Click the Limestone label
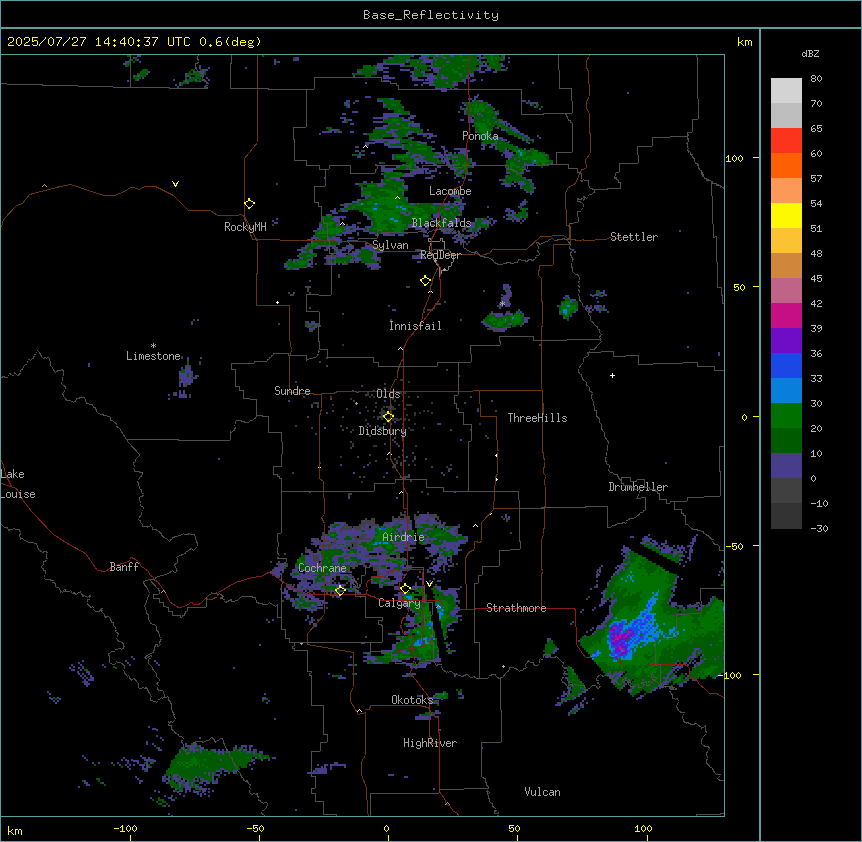The height and width of the screenshot is (842, 862). point(153,356)
